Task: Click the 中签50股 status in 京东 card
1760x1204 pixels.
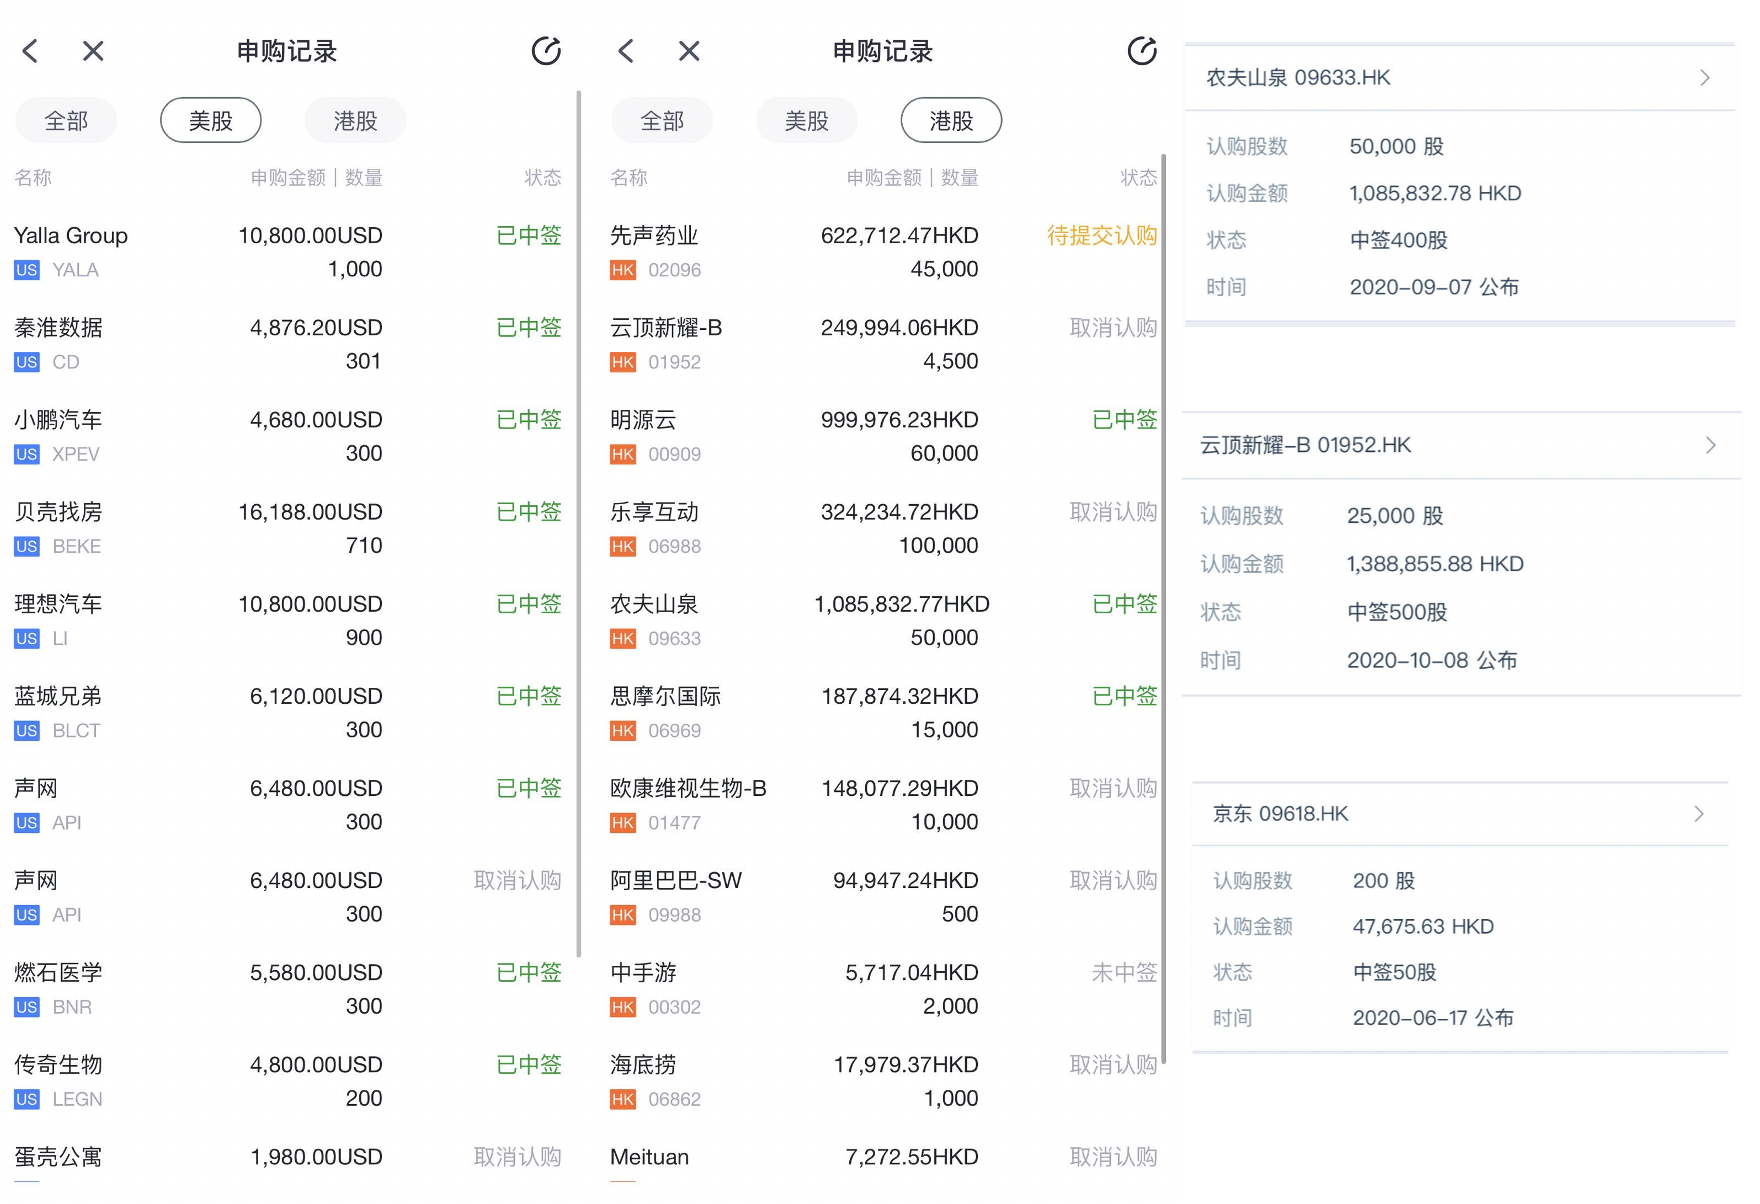Action: (x=1395, y=972)
